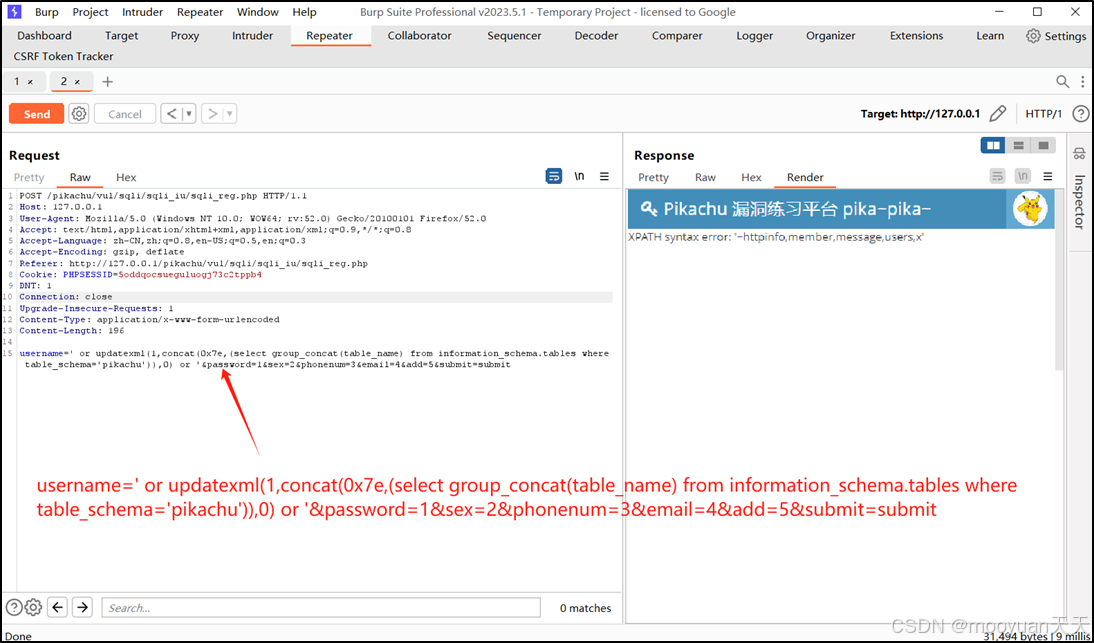Select top-bottom layout icon
Viewport: 1094px width, 643px height.
pos(1019,145)
